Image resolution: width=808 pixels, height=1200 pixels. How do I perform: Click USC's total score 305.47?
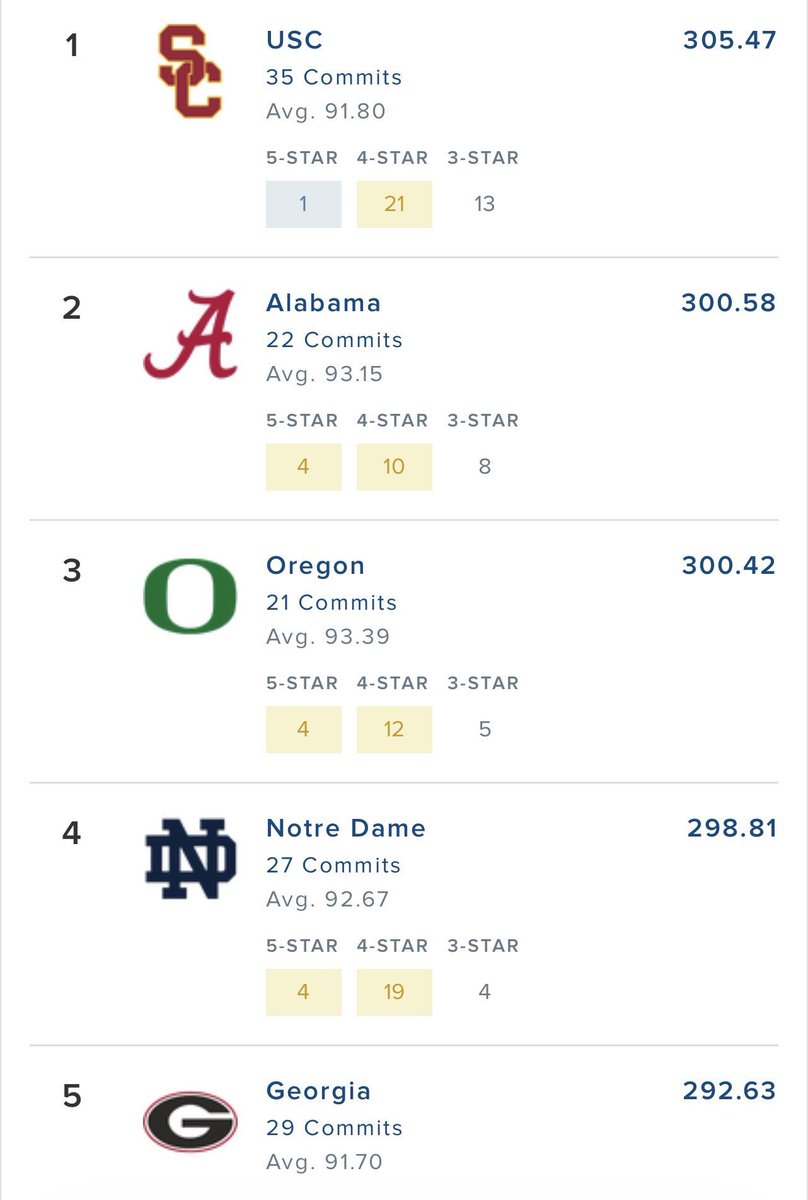click(729, 40)
